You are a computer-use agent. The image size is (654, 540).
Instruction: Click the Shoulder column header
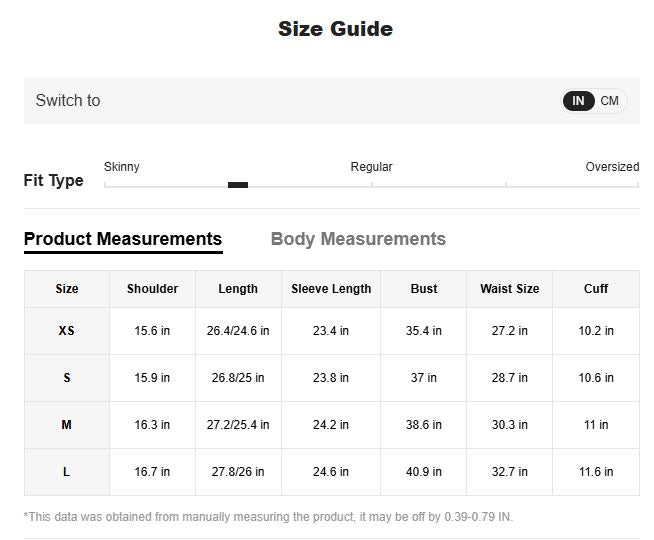coord(152,289)
